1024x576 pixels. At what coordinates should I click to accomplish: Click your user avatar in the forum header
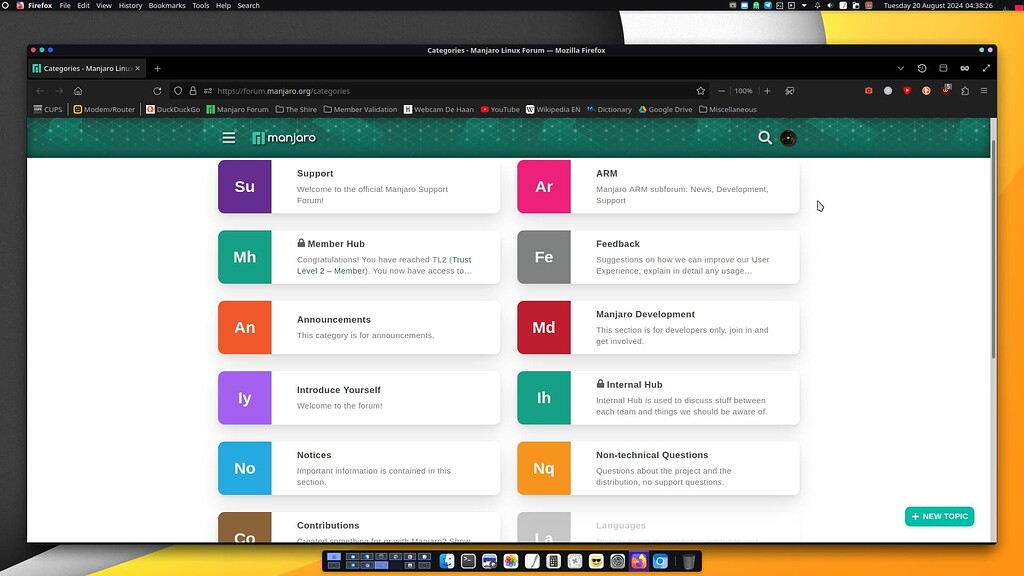tap(788, 138)
